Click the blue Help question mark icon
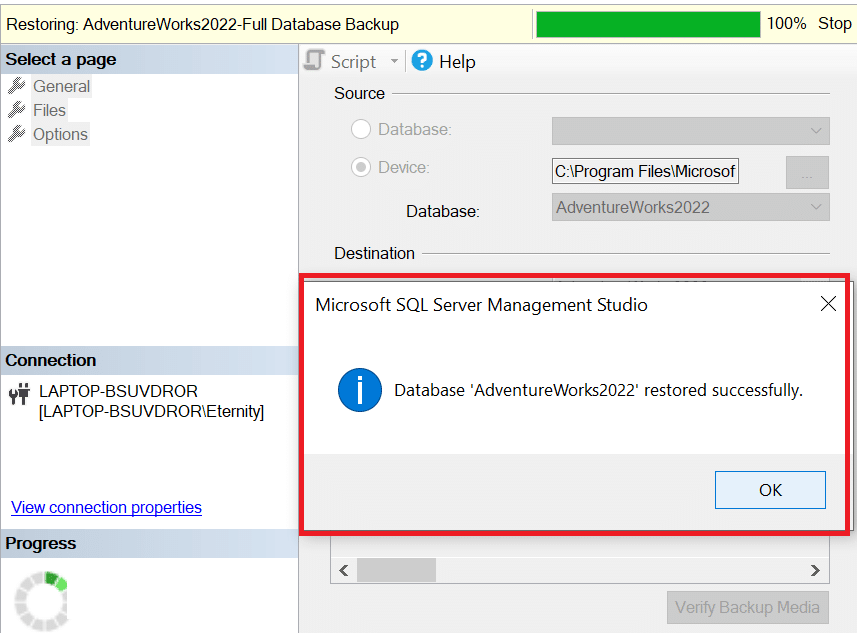 click(422, 61)
